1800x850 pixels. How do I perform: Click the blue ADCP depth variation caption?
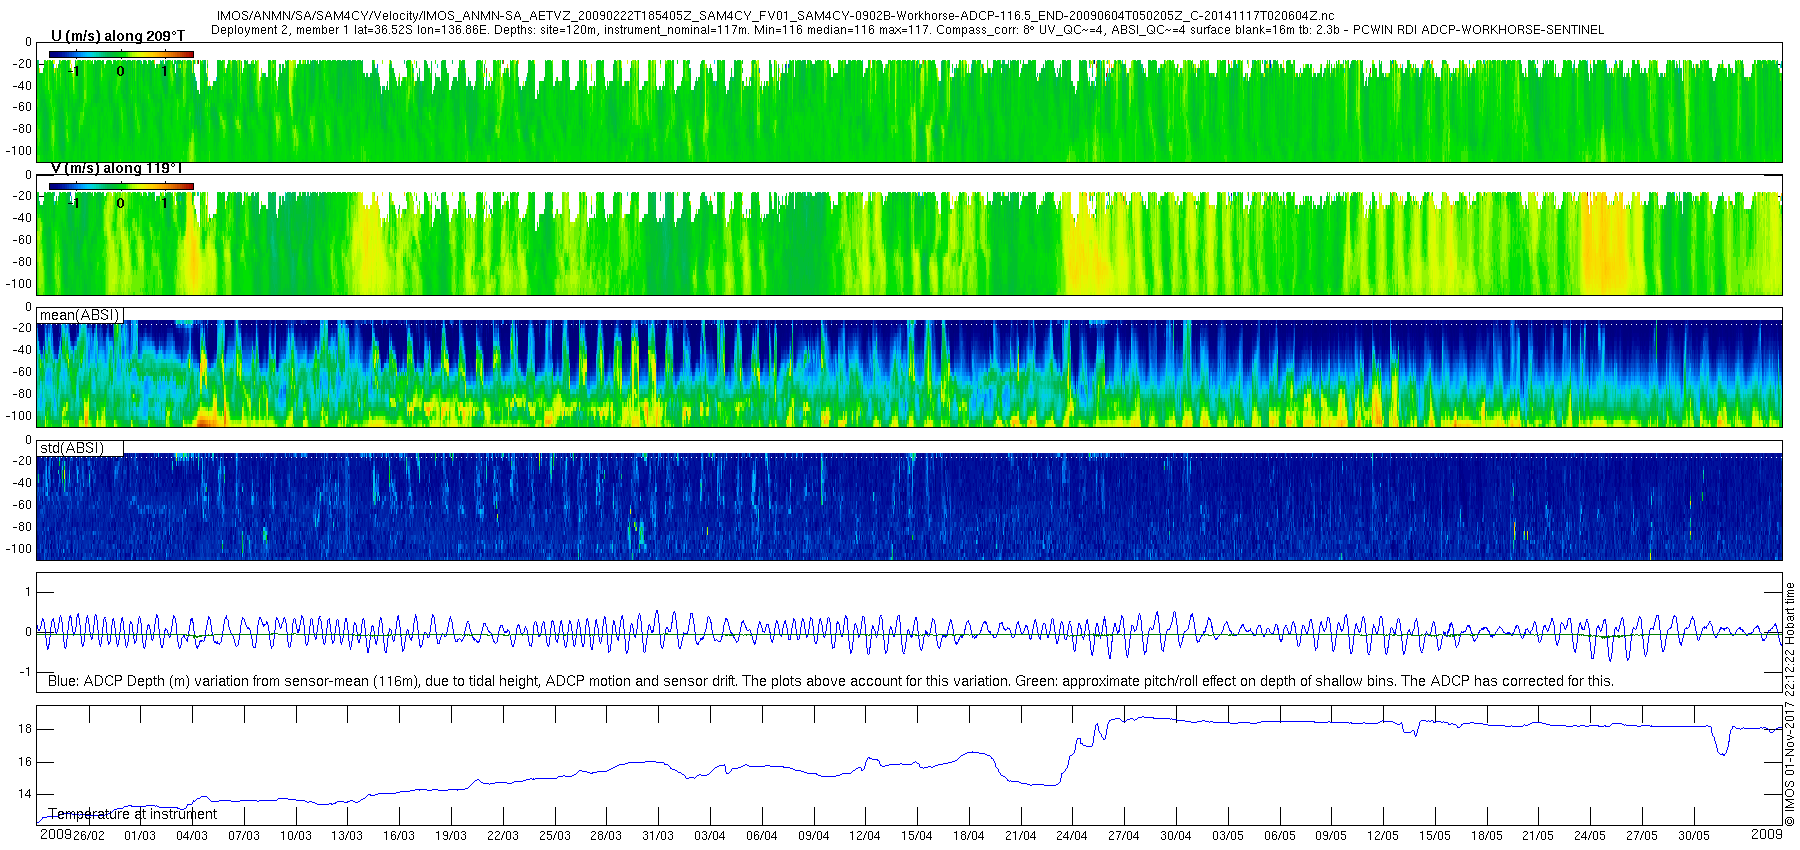(x=830, y=681)
